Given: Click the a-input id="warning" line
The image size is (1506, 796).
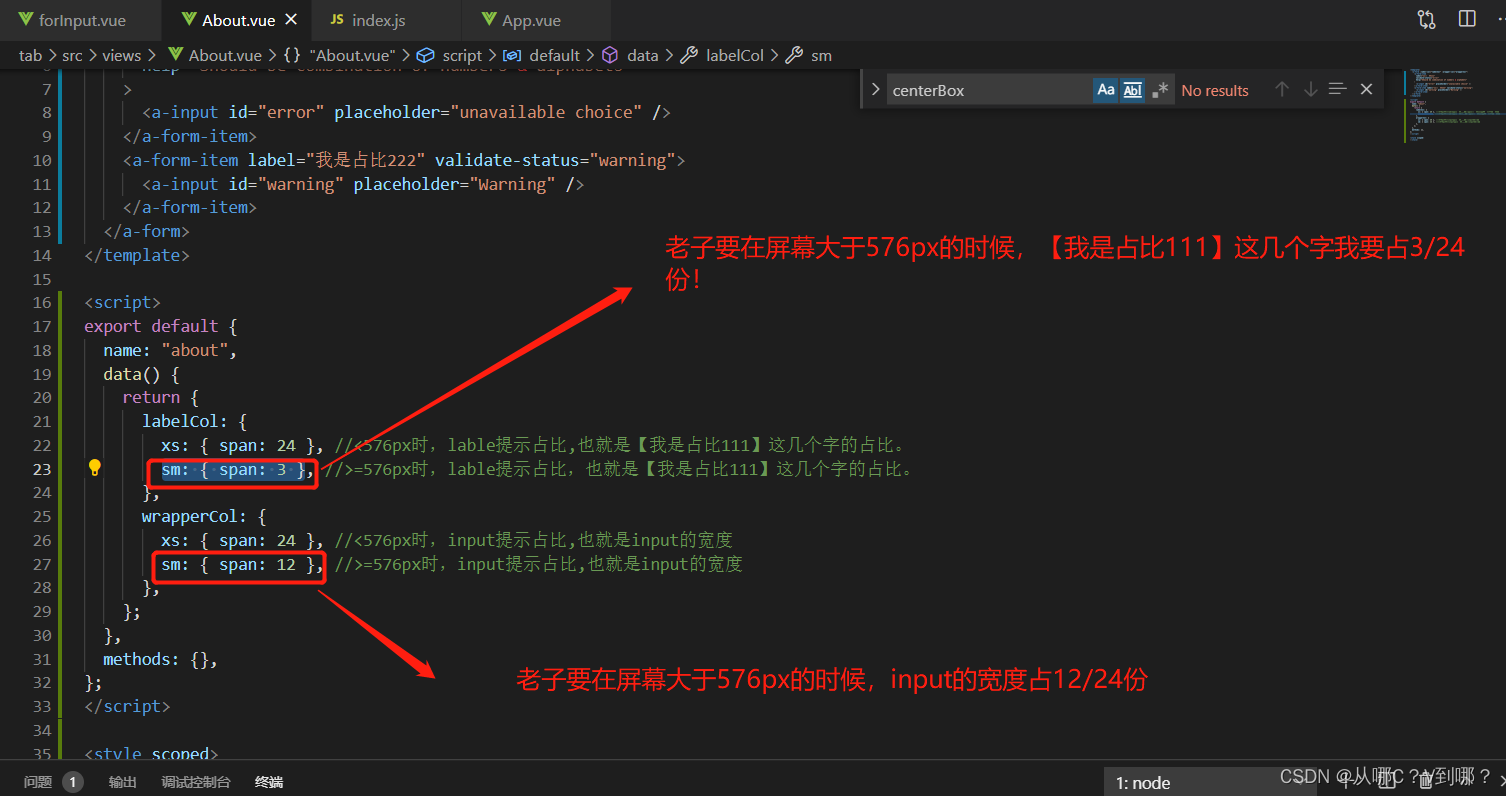Looking at the screenshot, I should coord(363,184).
